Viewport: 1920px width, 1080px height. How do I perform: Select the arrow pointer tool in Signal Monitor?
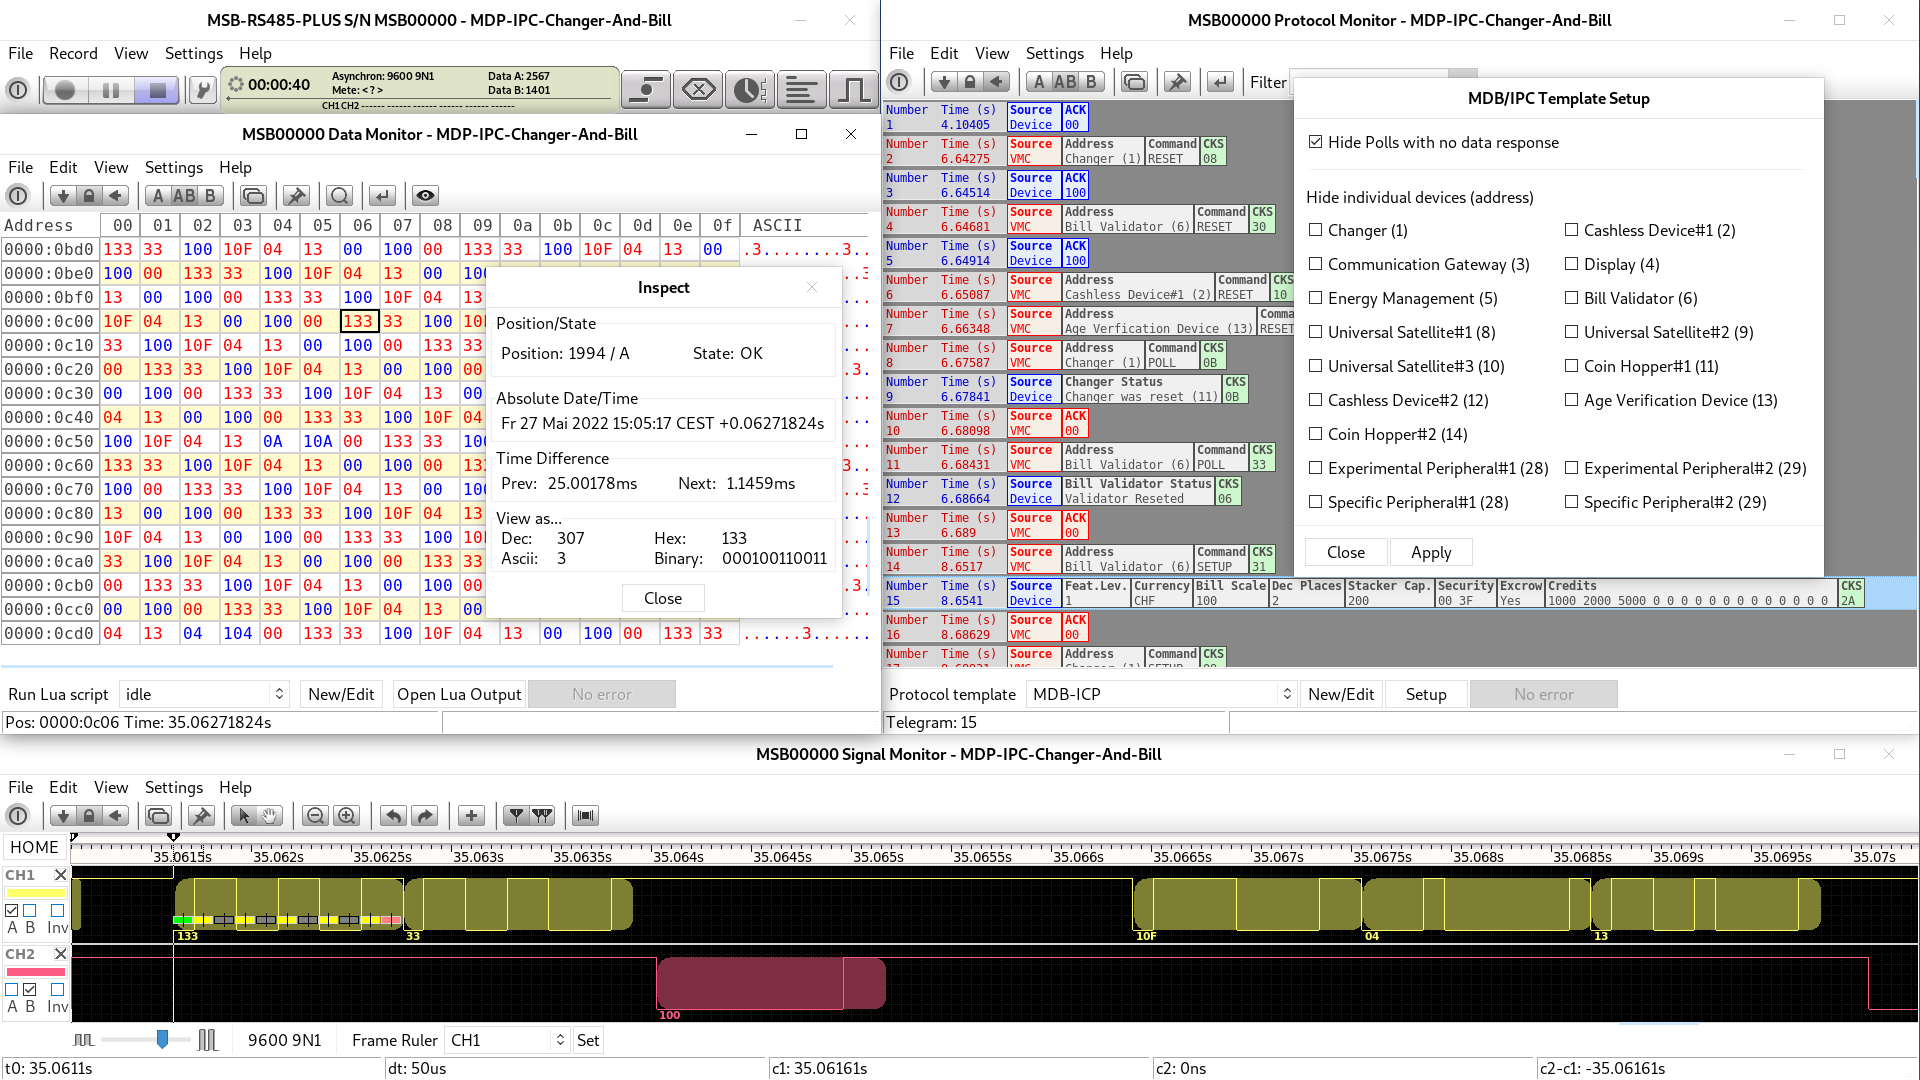tap(243, 816)
